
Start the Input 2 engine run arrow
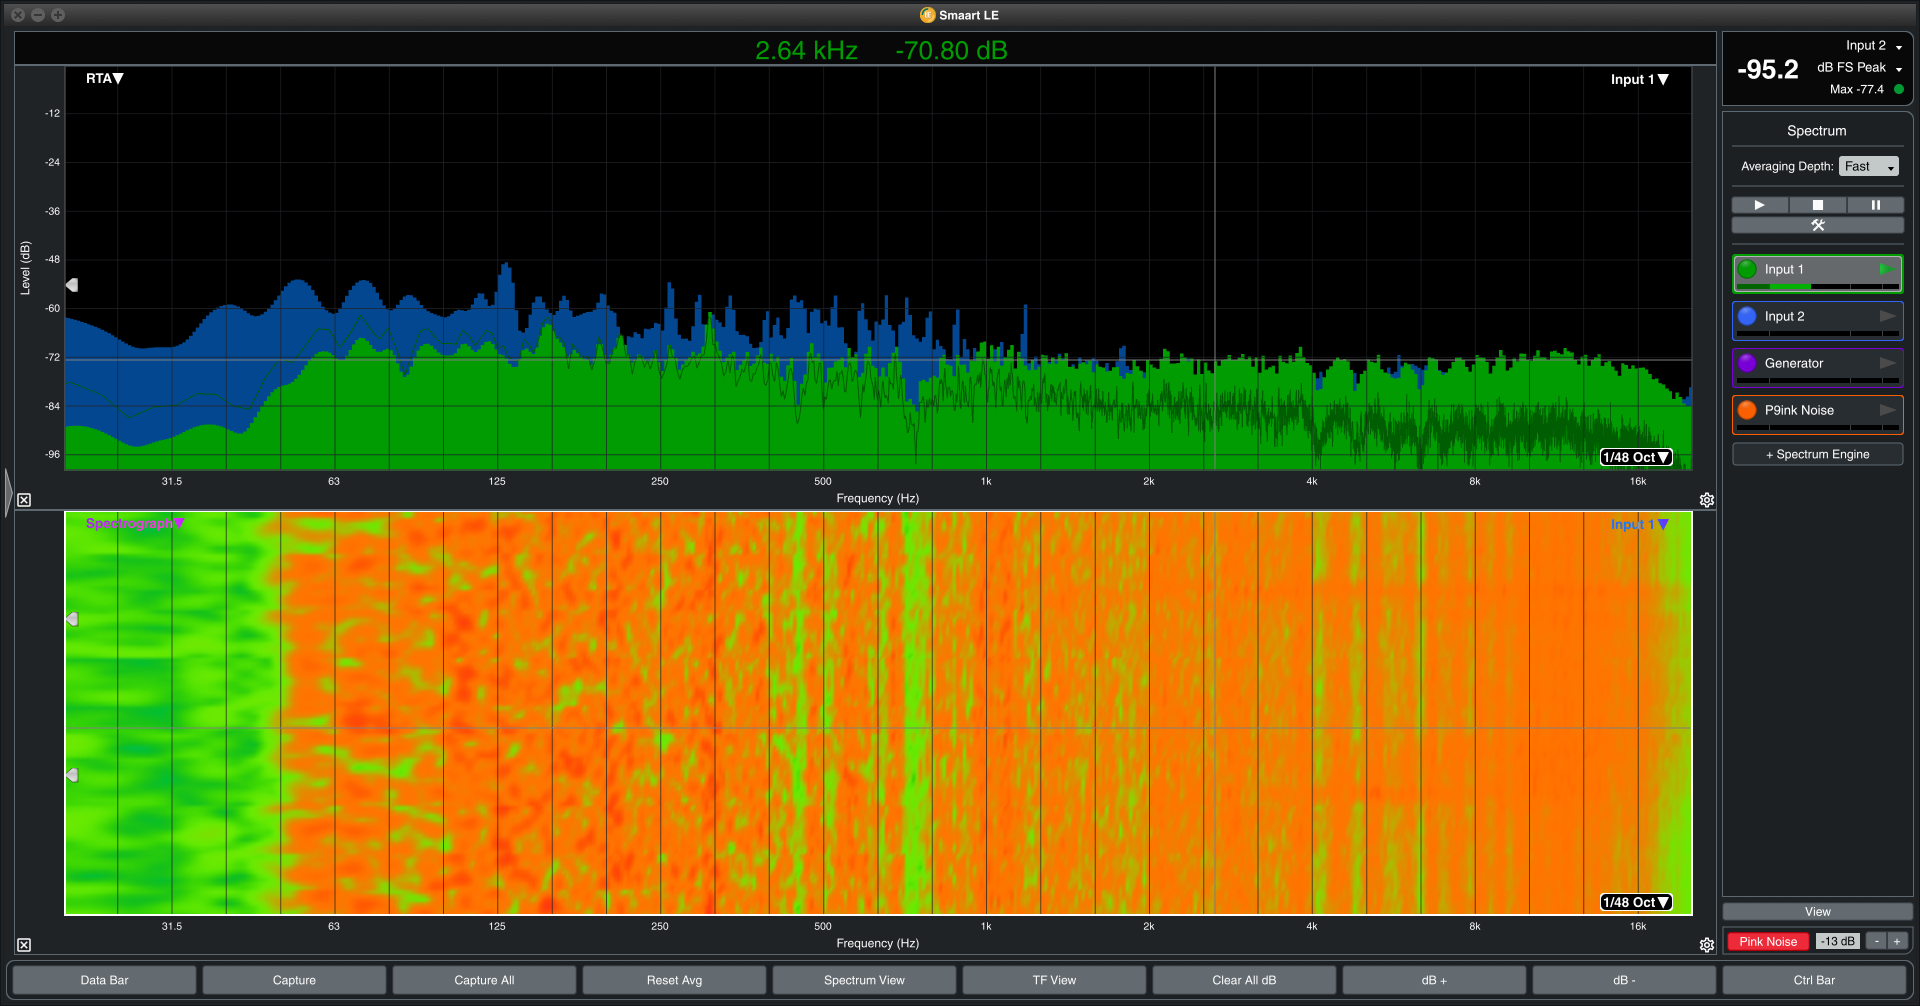(1887, 316)
